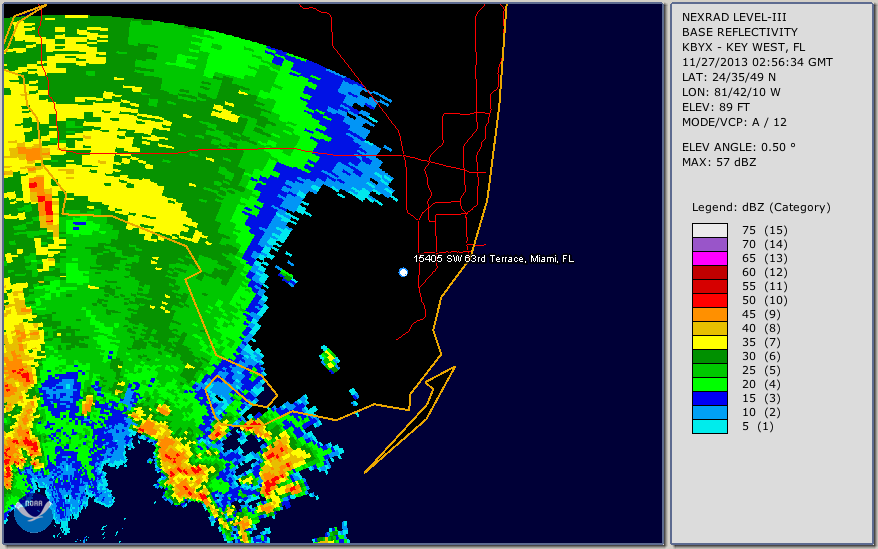878x549 pixels.
Task: Select the 10 dBZ light blue swatch
Action: point(709,412)
